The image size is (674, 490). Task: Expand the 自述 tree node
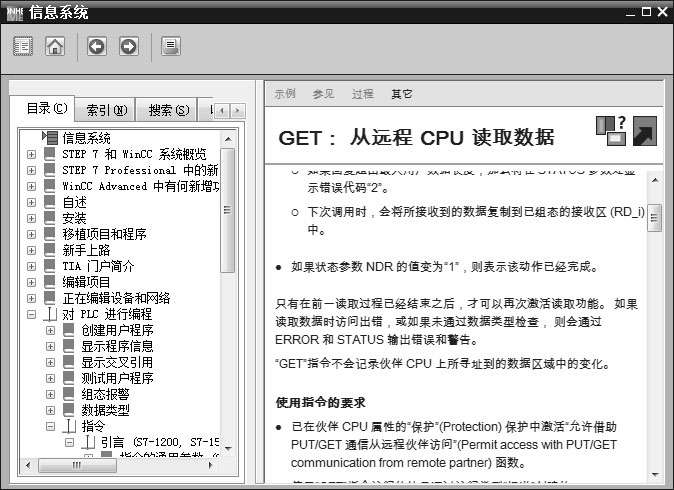point(31,202)
